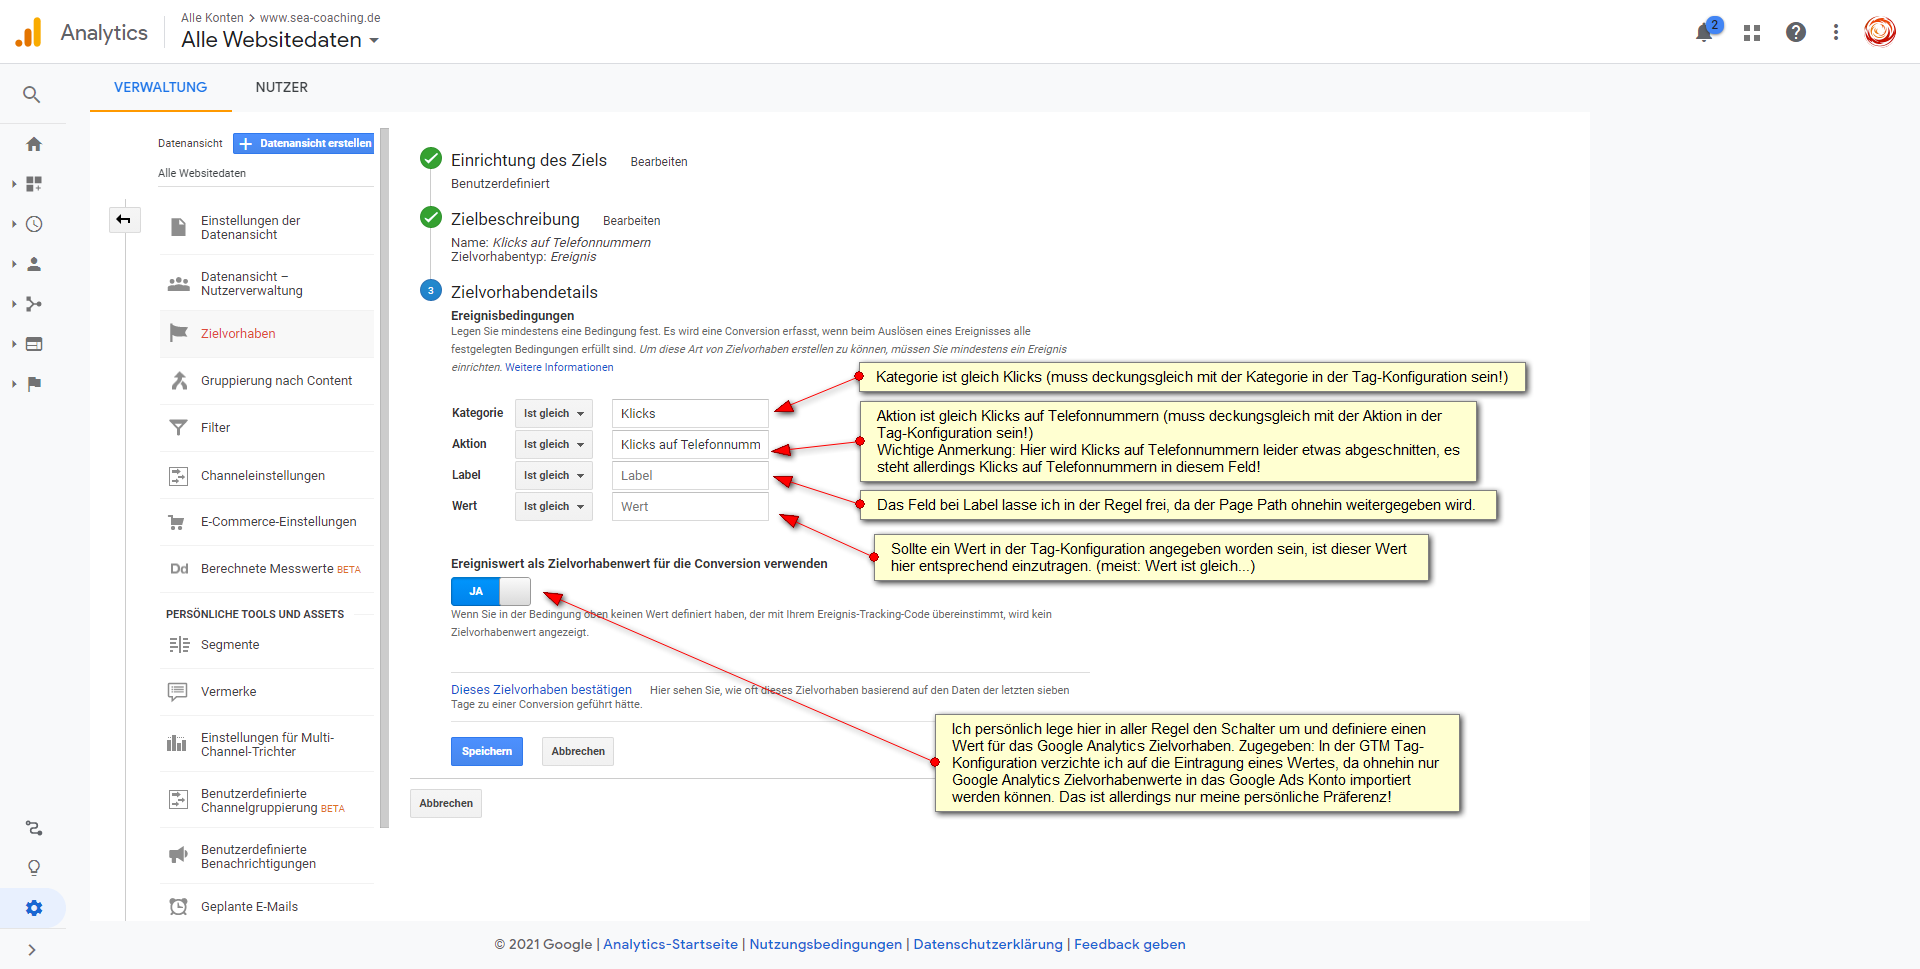Switch to NUTZER tab
This screenshot has width=1920, height=969.
[282, 87]
